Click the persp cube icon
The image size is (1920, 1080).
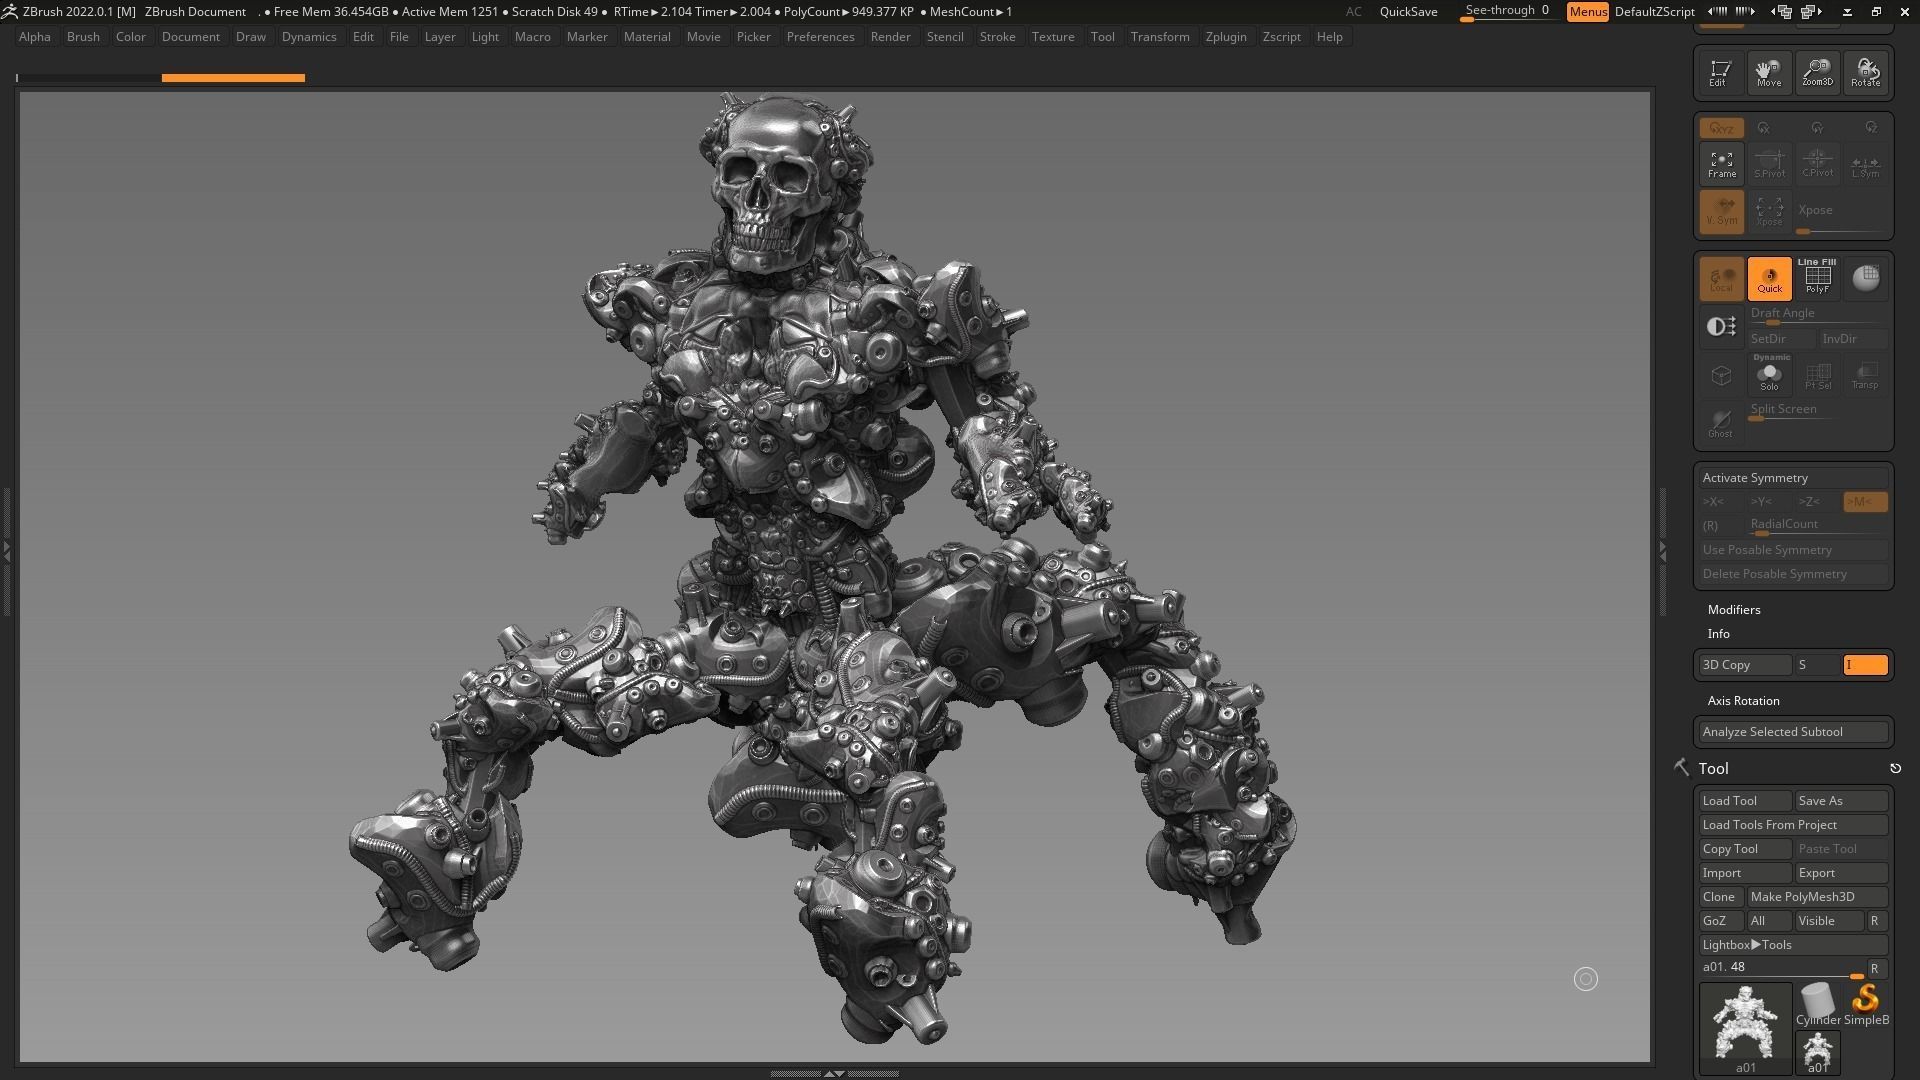[x=1721, y=375]
